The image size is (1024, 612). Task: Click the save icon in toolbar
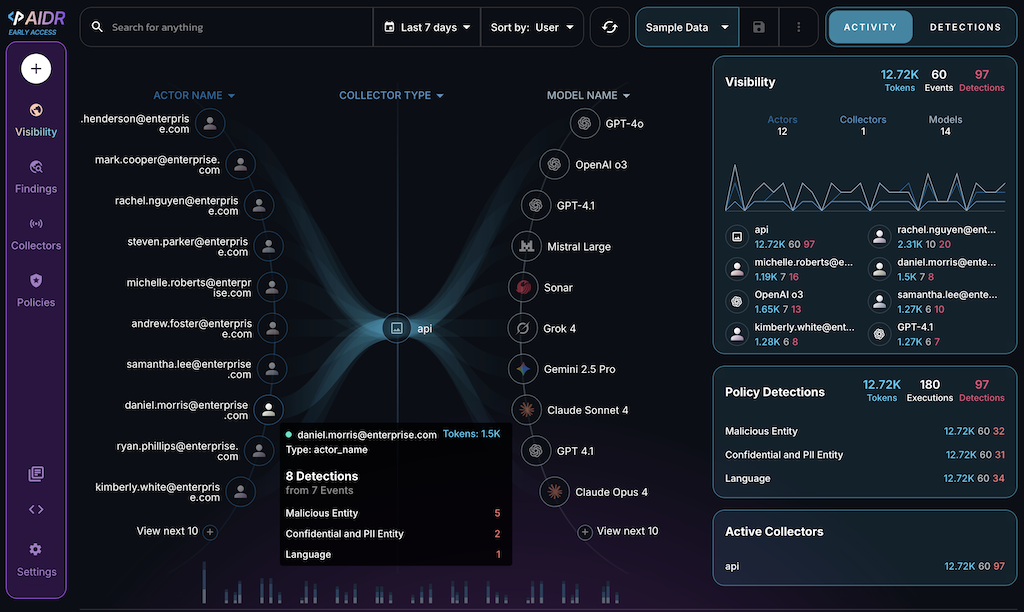click(x=759, y=27)
